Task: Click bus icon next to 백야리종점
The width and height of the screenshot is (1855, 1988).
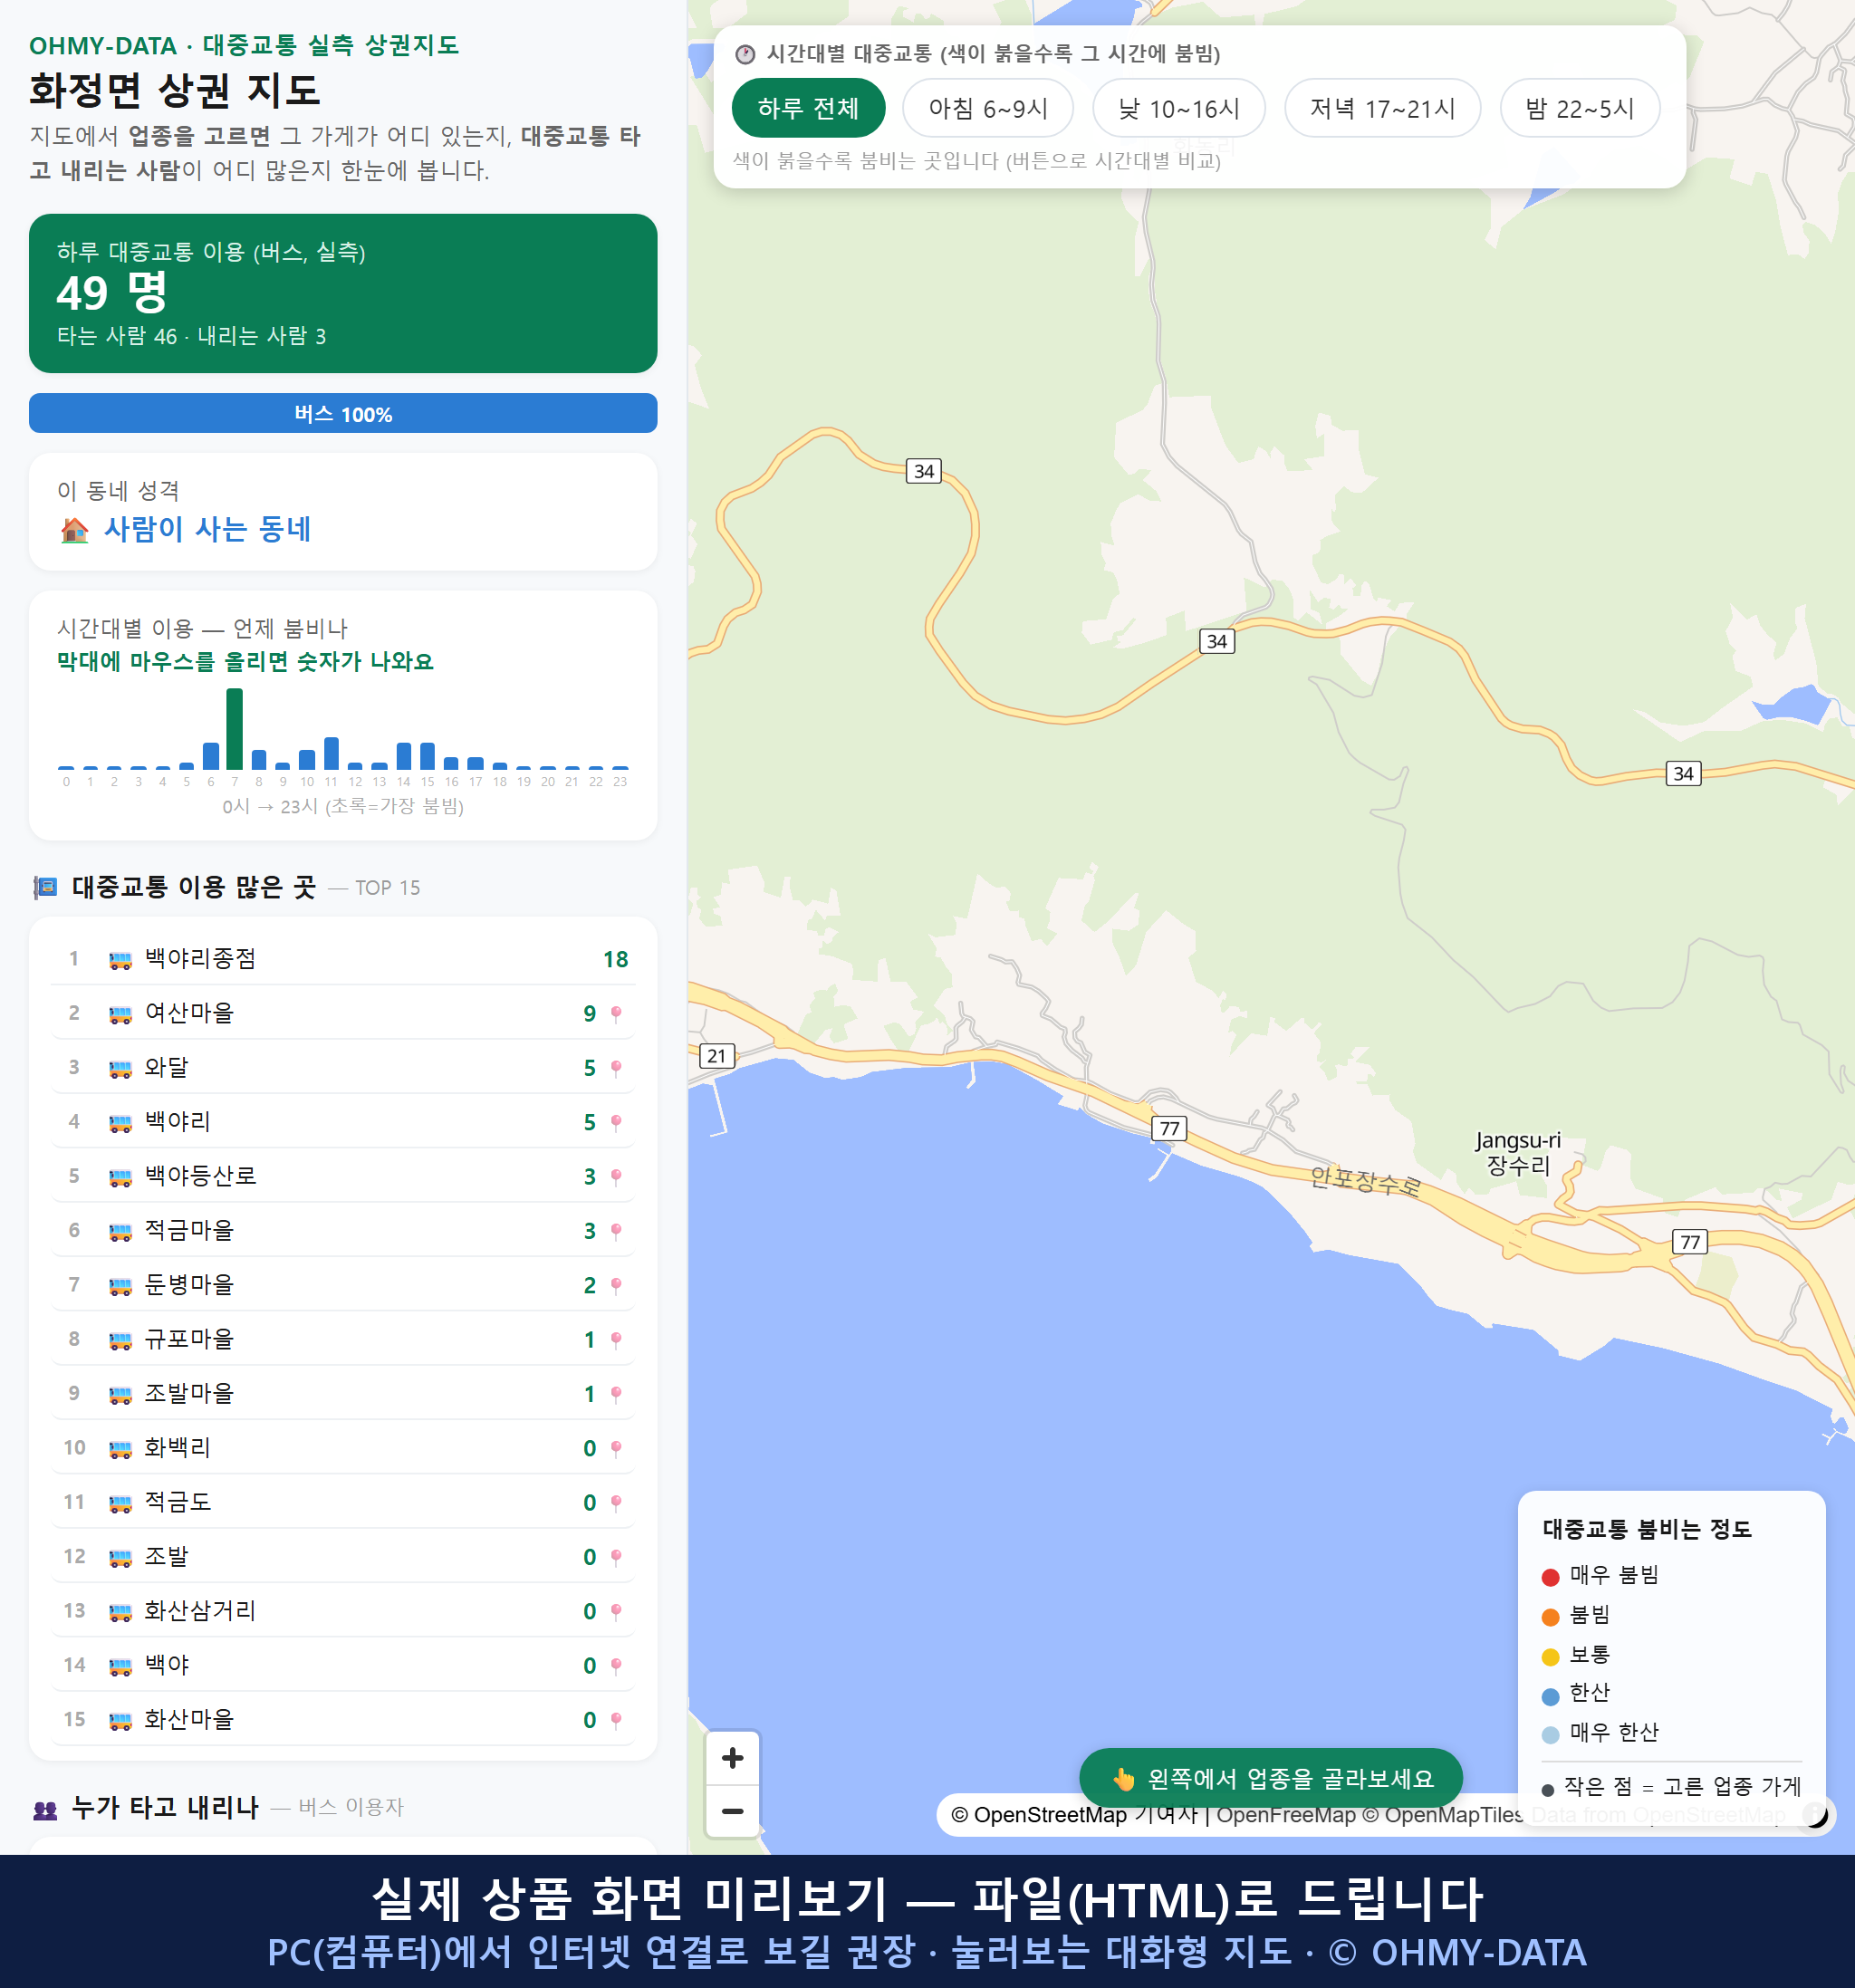Action: 120,960
